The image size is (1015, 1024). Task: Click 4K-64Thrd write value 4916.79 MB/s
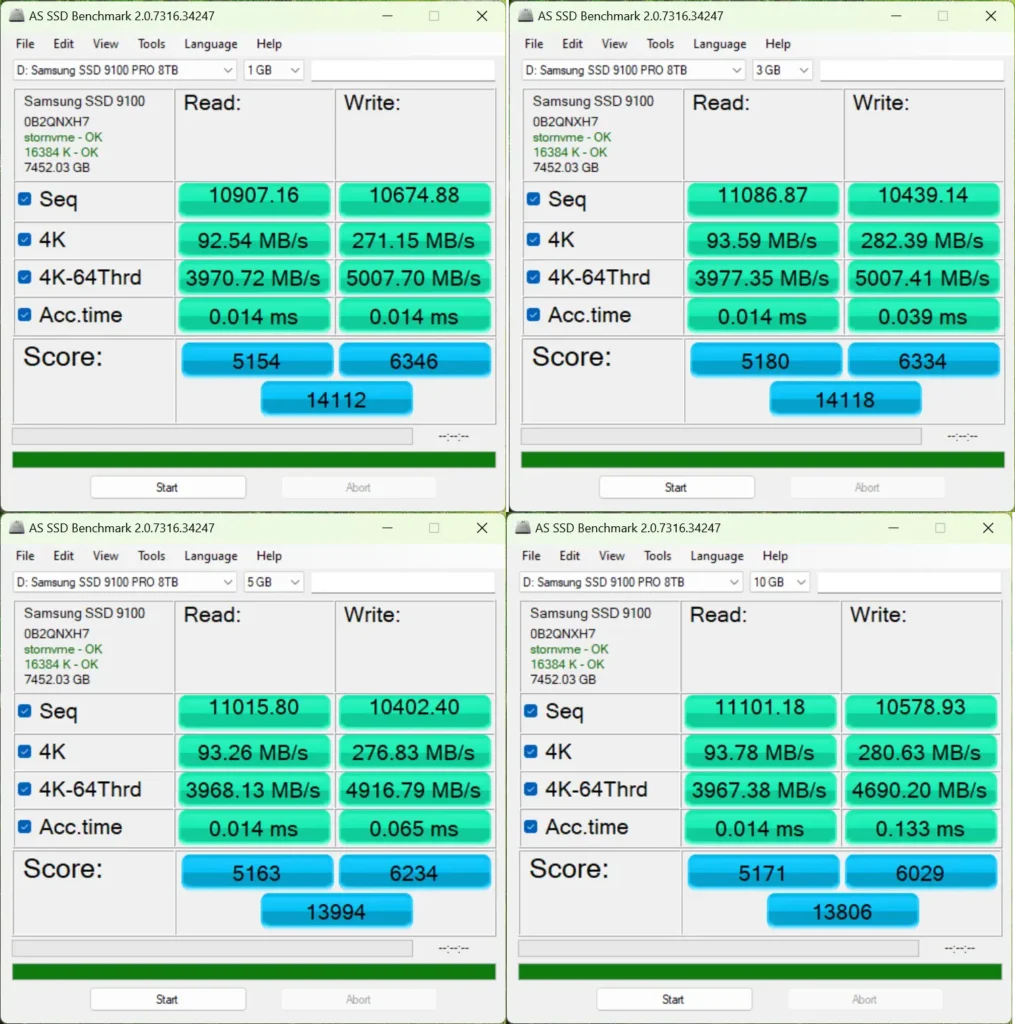[414, 790]
